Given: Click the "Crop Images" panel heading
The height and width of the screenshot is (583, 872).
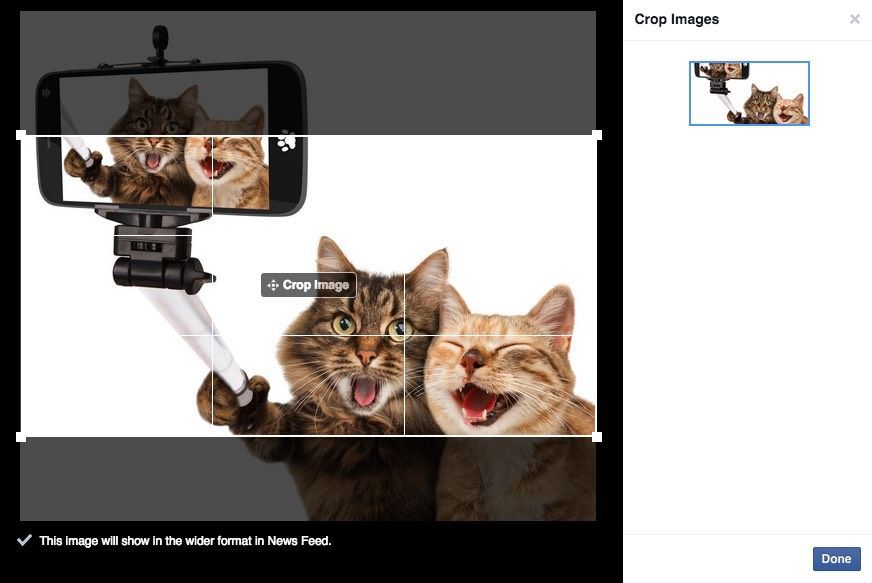Looking at the screenshot, I should tap(676, 19).
